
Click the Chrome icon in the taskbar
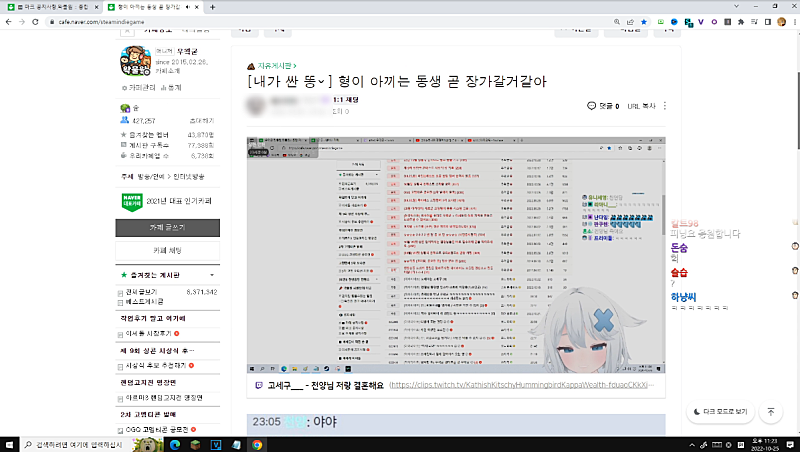(257, 443)
